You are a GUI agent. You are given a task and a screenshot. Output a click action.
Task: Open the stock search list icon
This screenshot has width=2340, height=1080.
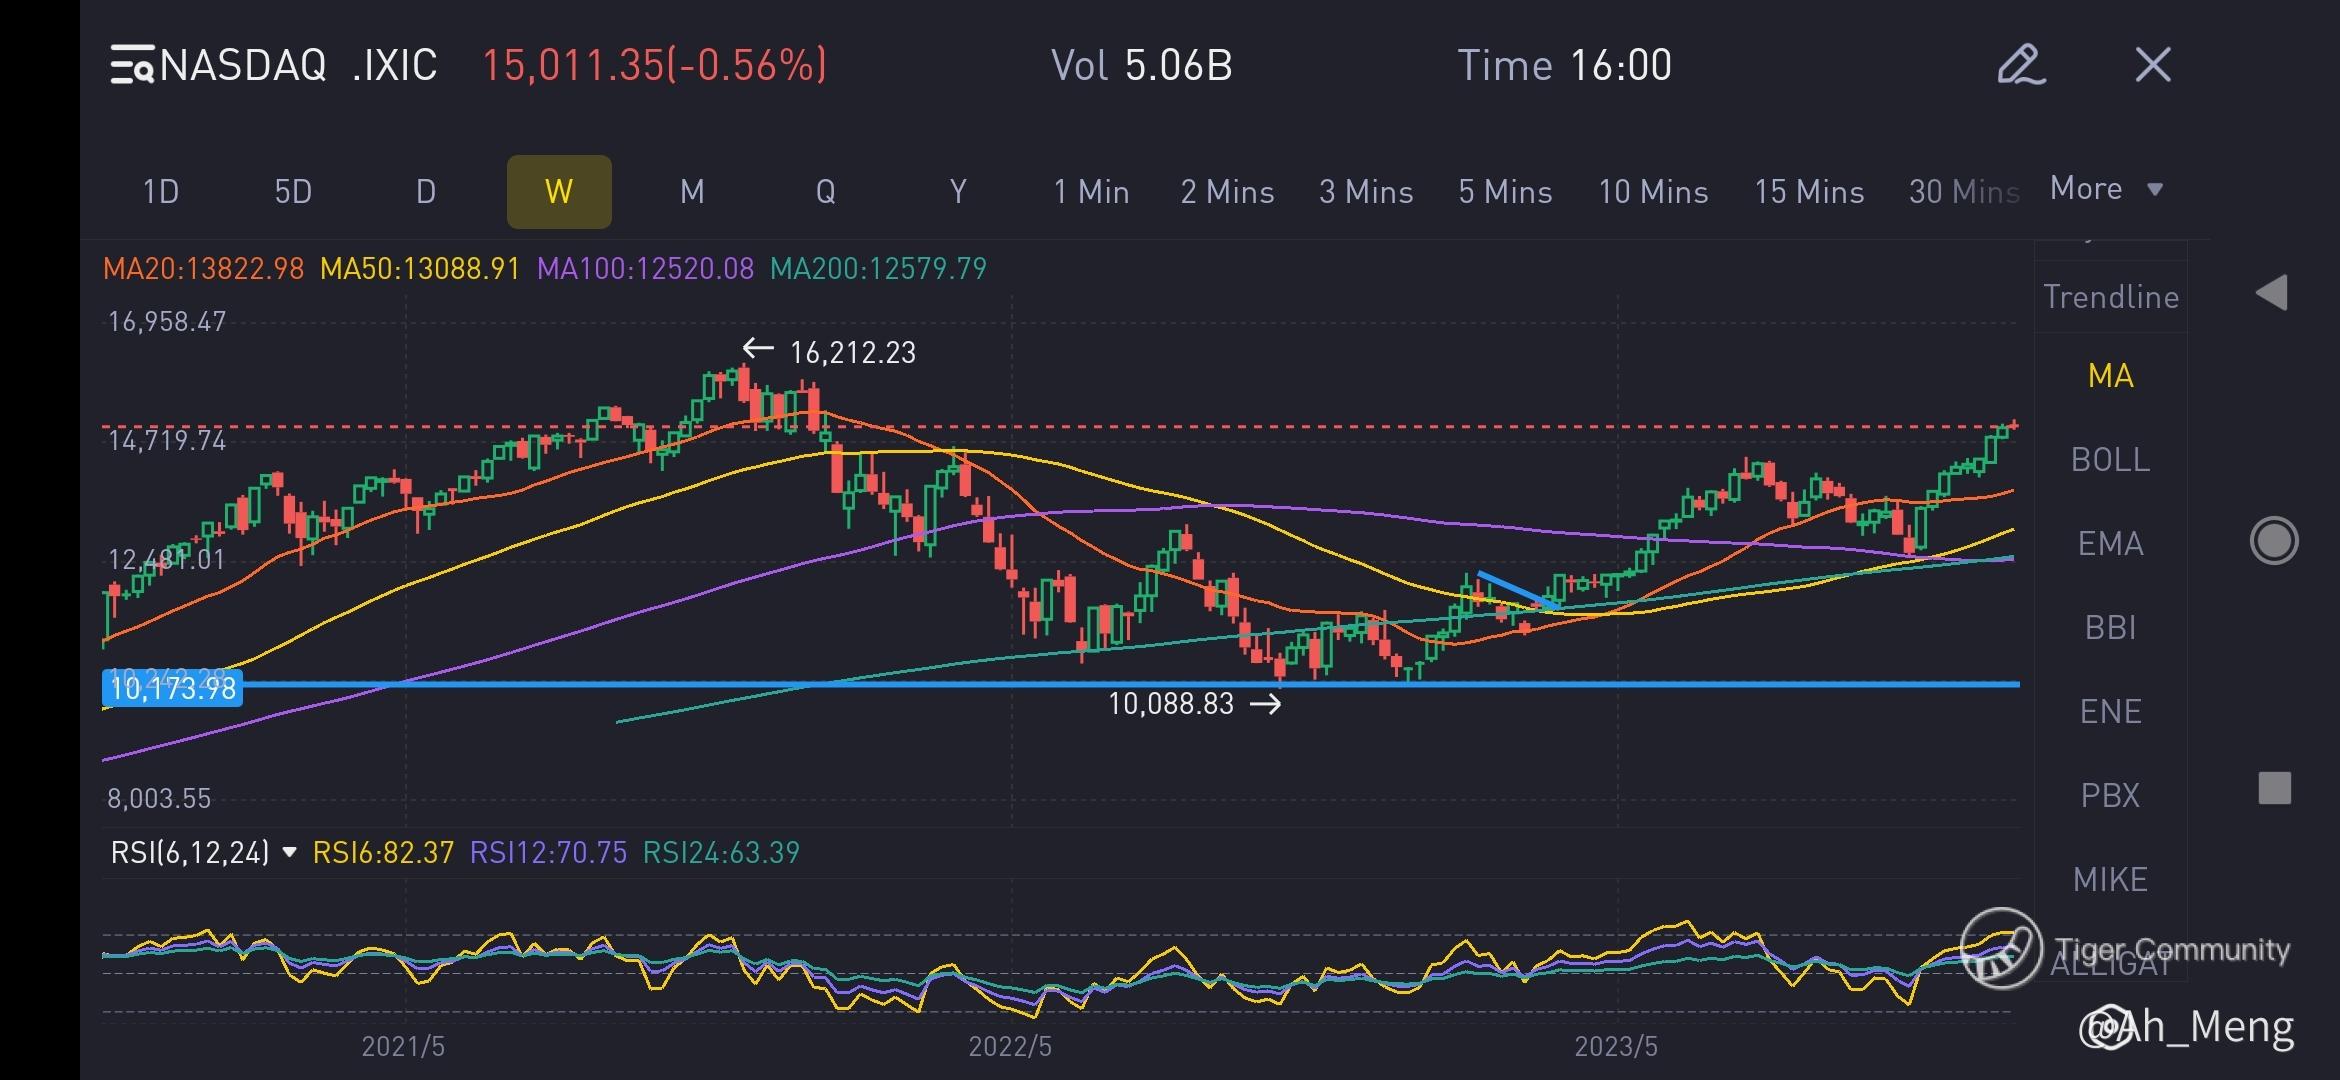[132, 65]
